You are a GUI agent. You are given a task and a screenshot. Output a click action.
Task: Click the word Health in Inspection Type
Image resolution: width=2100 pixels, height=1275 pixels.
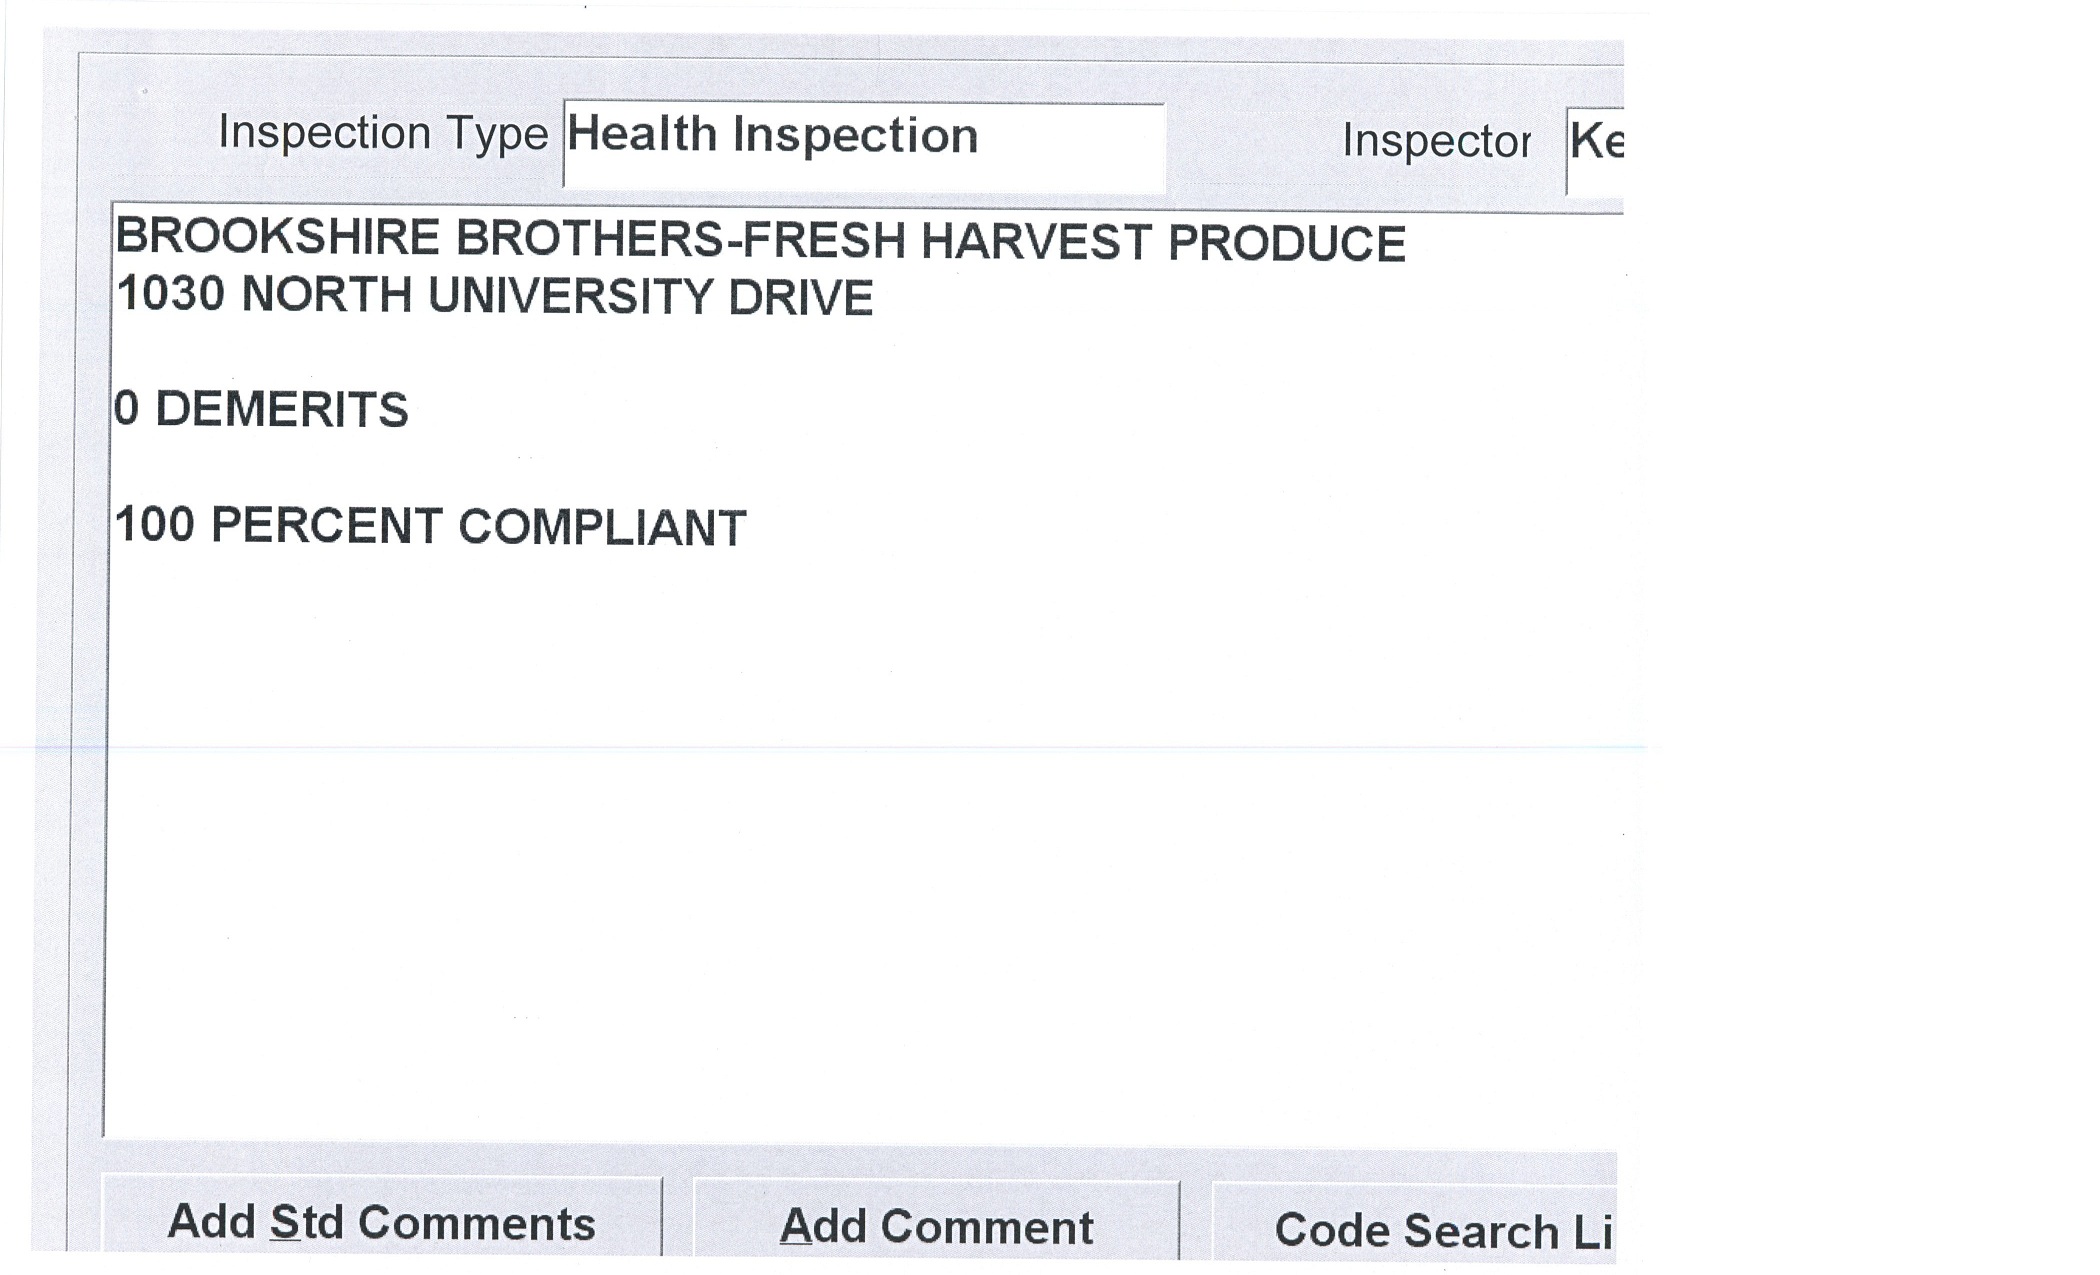[x=642, y=134]
